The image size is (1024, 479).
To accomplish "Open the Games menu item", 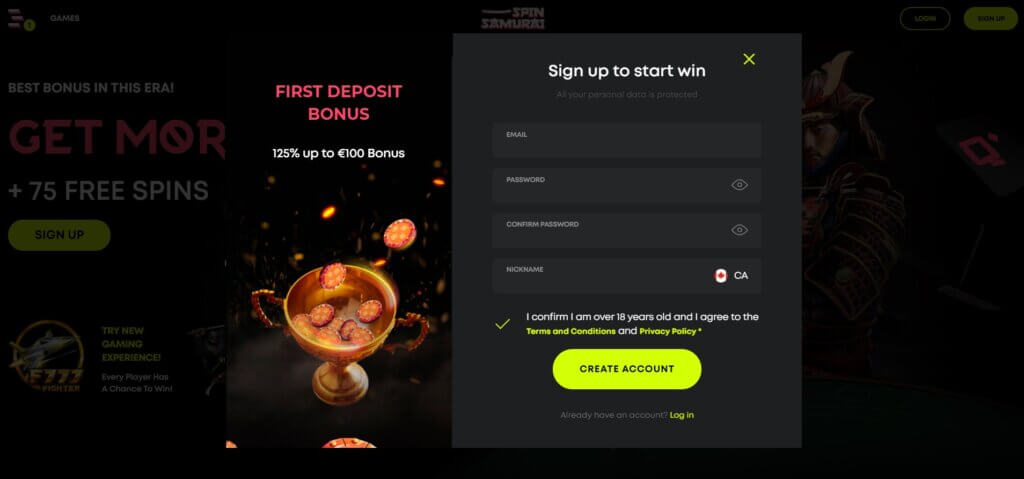I will (65, 18).
